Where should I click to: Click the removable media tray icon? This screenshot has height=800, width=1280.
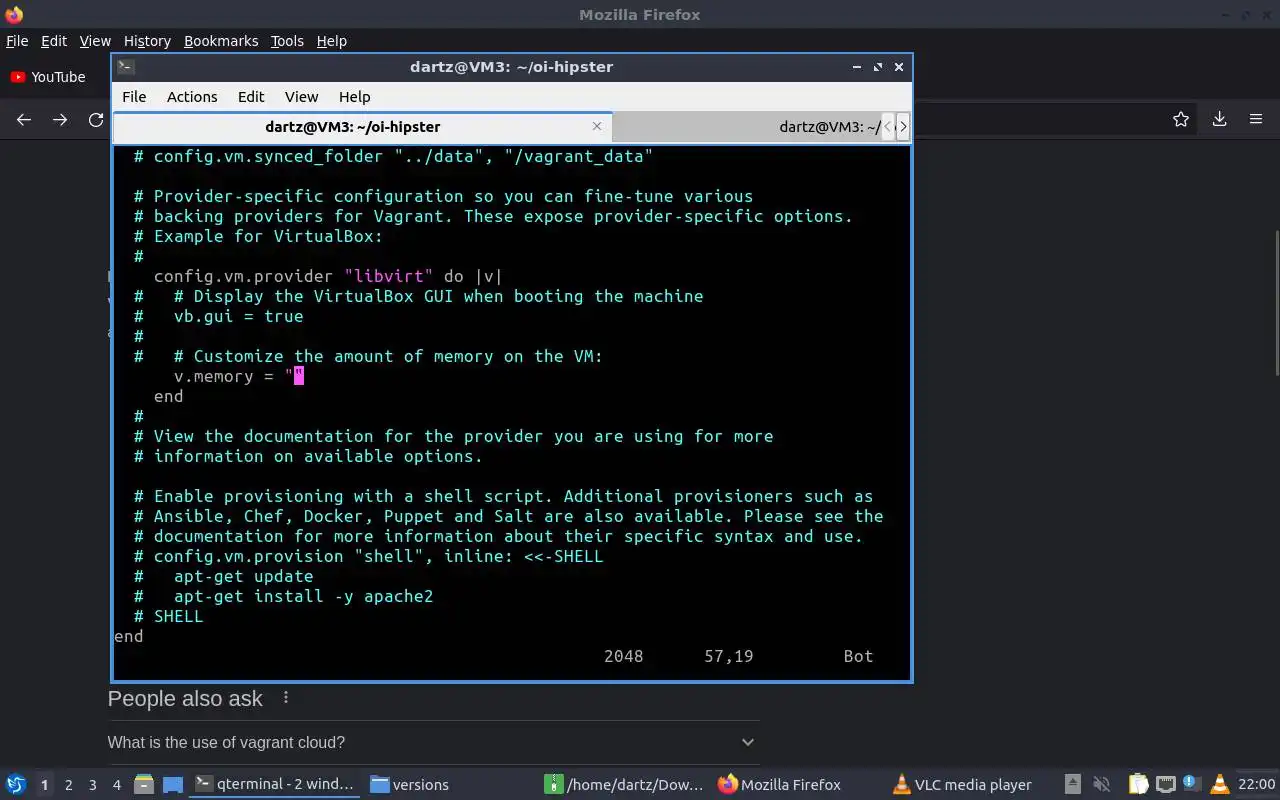tap(1072, 784)
